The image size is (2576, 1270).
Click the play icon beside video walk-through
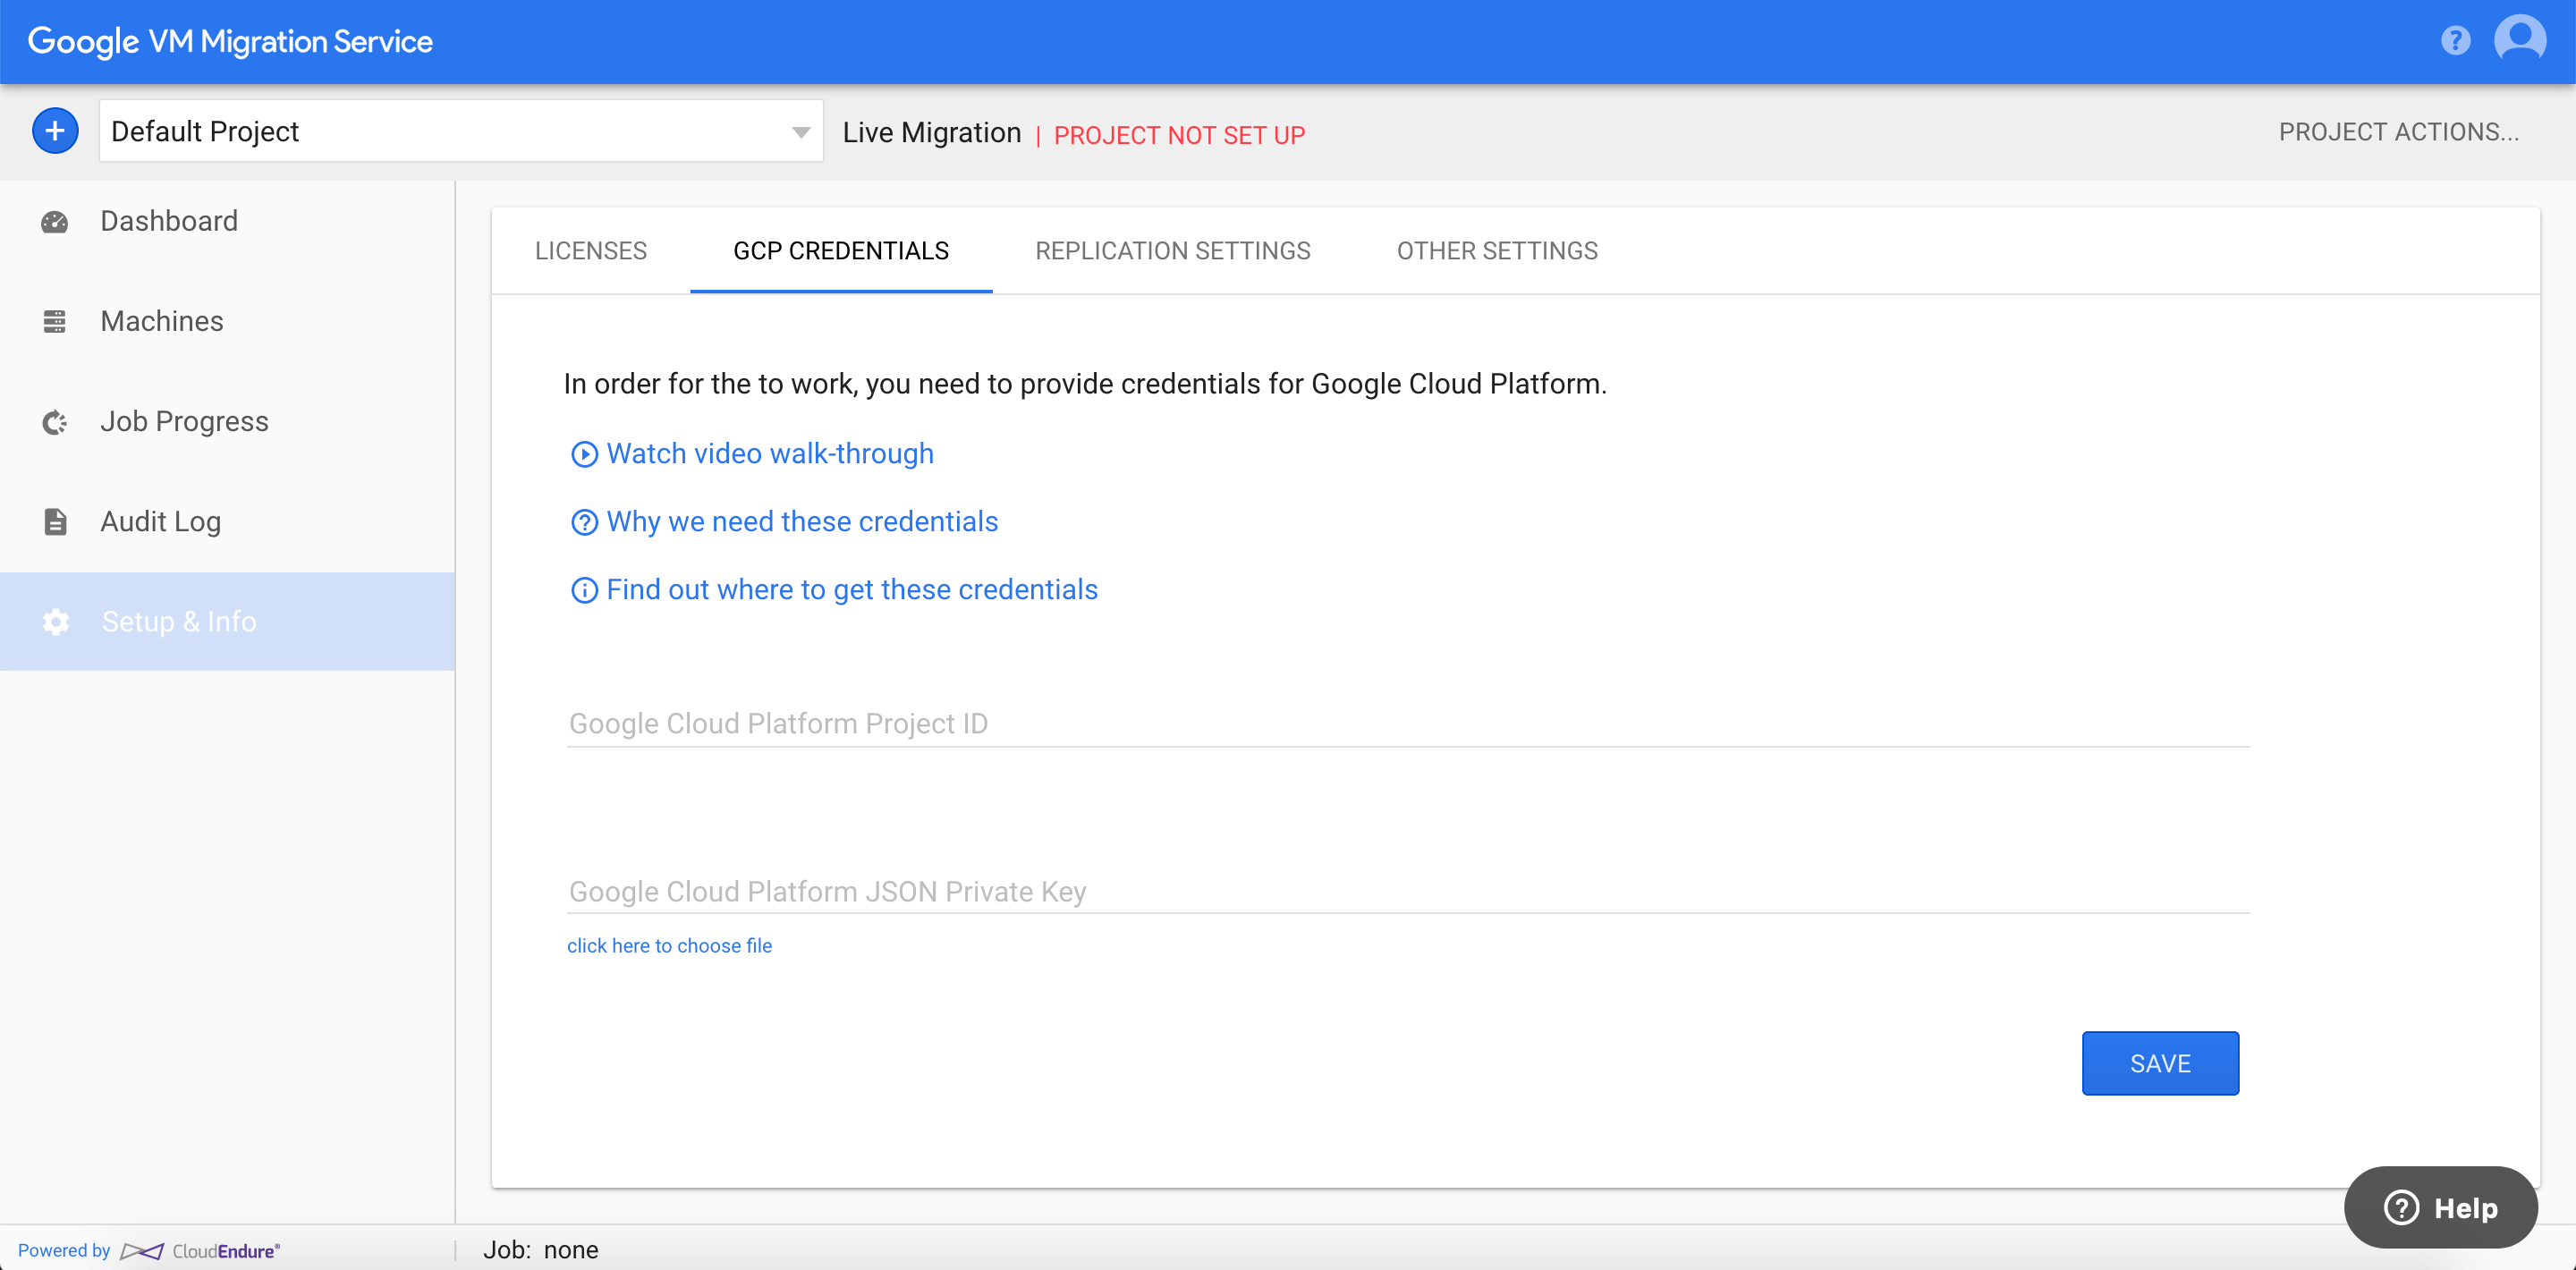point(584,454)
